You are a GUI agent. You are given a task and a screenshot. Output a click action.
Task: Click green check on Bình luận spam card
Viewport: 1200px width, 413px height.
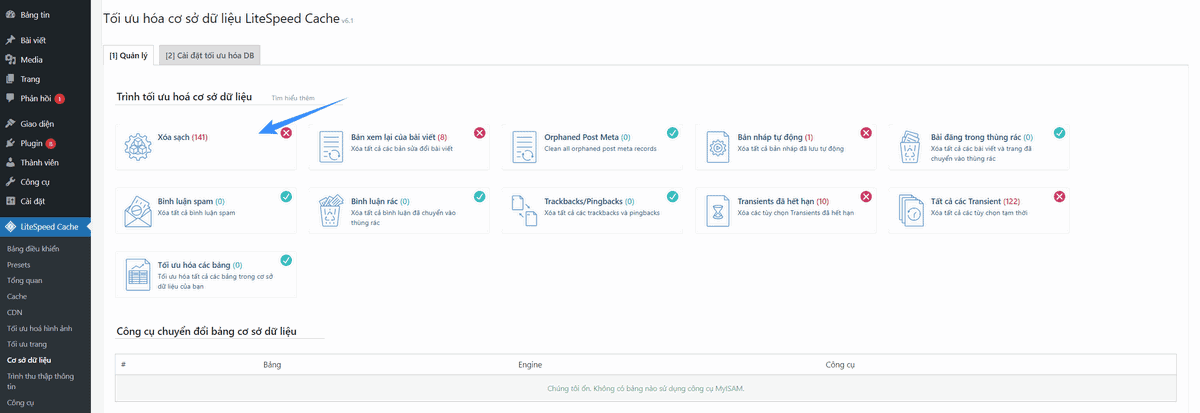click(x=286, y=196)
